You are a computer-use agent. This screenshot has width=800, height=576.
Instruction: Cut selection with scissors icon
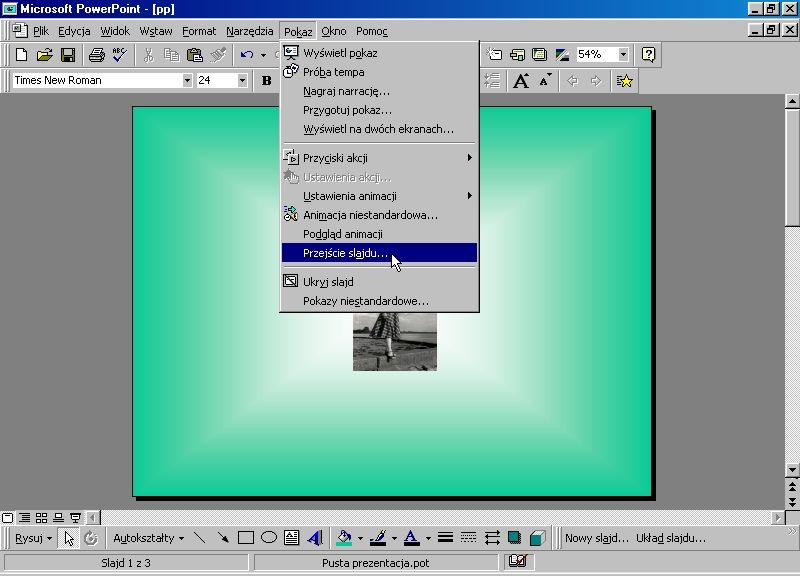coord(148,55)
